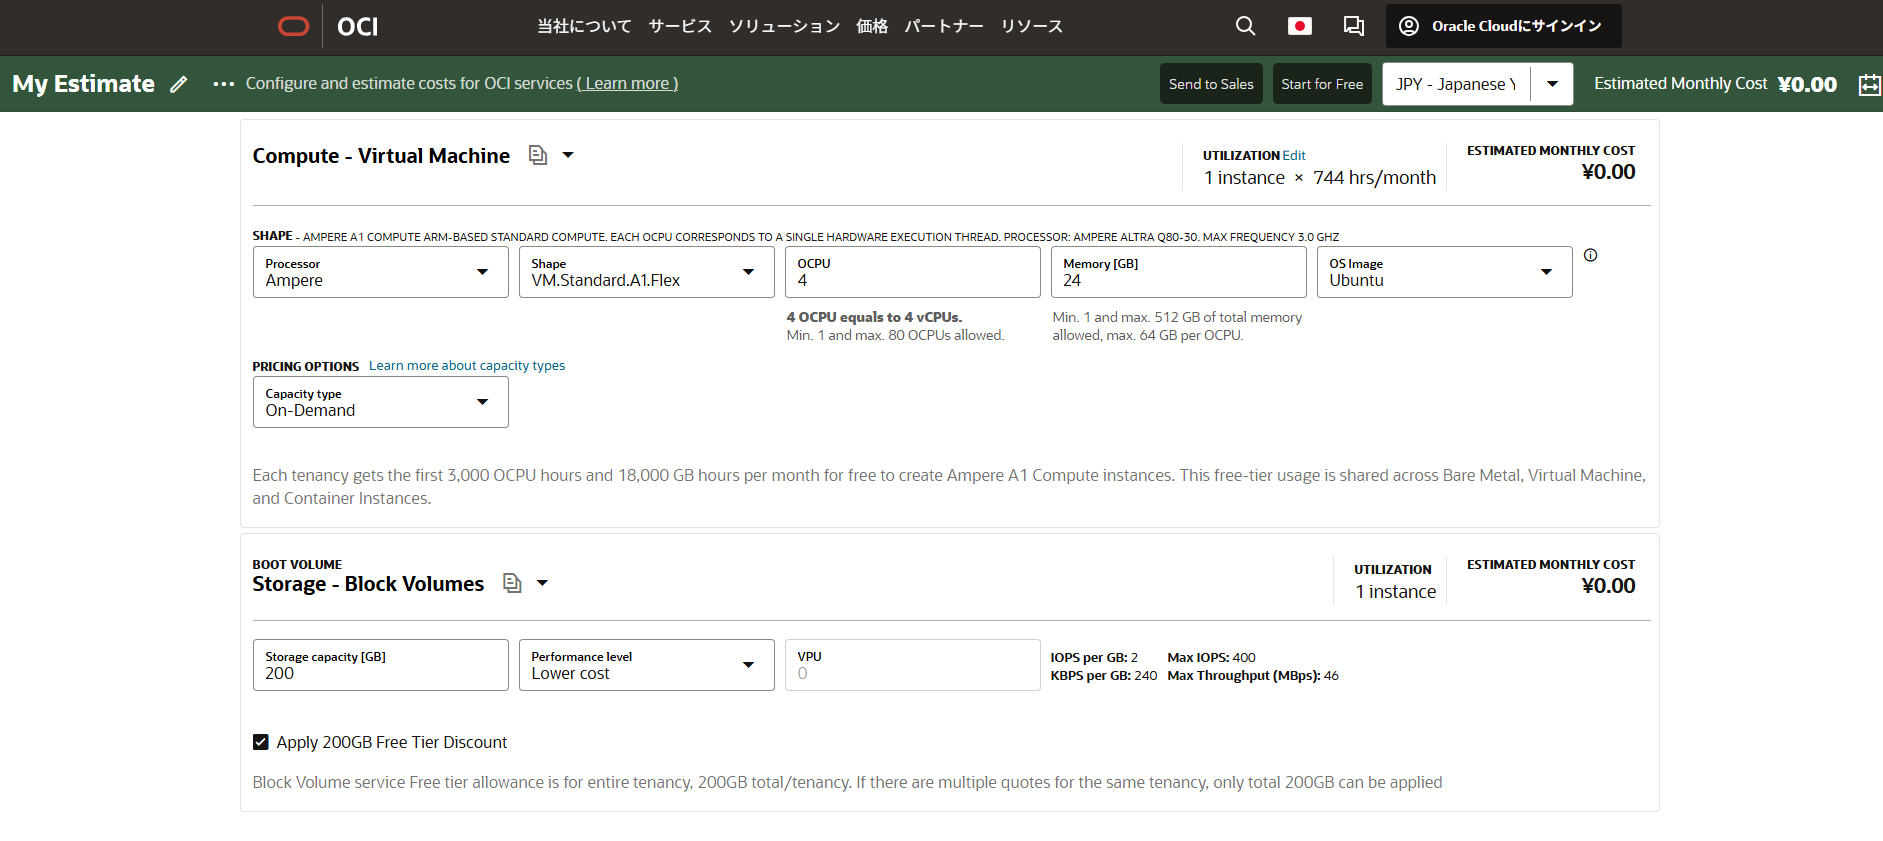The image size is (1883, 841).
Task: Open the 価格 menu
Action: coord(872,26)
